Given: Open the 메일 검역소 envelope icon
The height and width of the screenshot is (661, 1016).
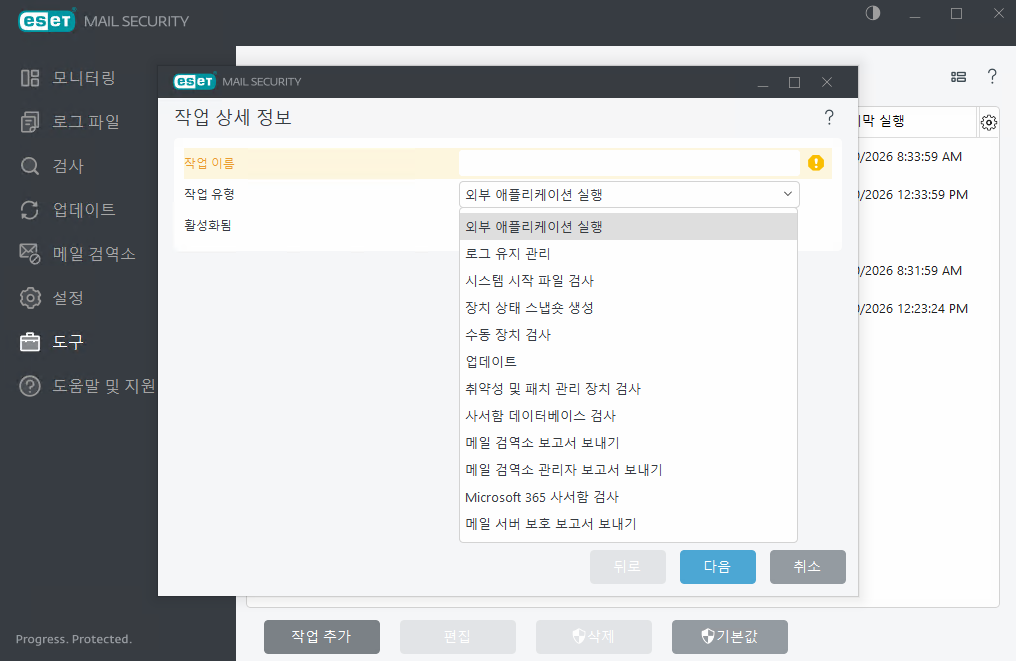Looking at the screenshot, I should tap(30, 254).
